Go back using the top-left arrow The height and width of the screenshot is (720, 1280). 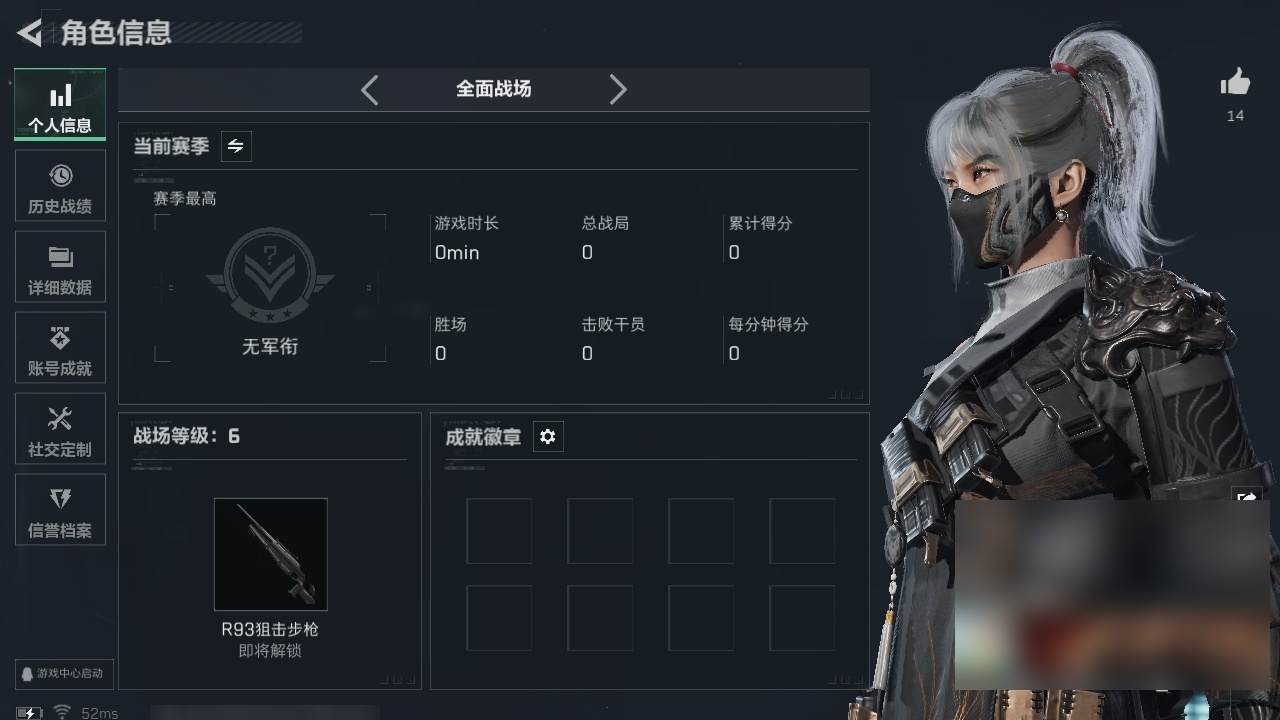pos(29,33)
